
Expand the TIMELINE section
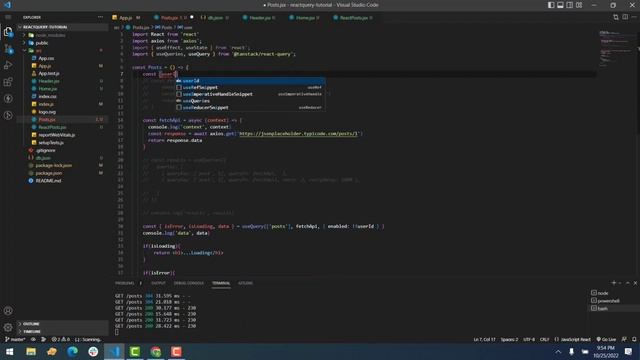32,331
